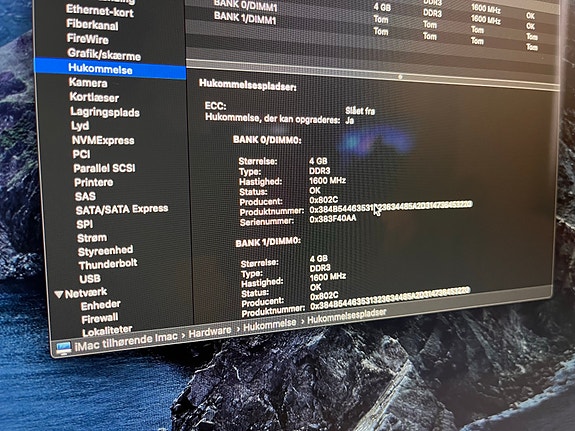Click Hardware in the path bar

point(210,332)
